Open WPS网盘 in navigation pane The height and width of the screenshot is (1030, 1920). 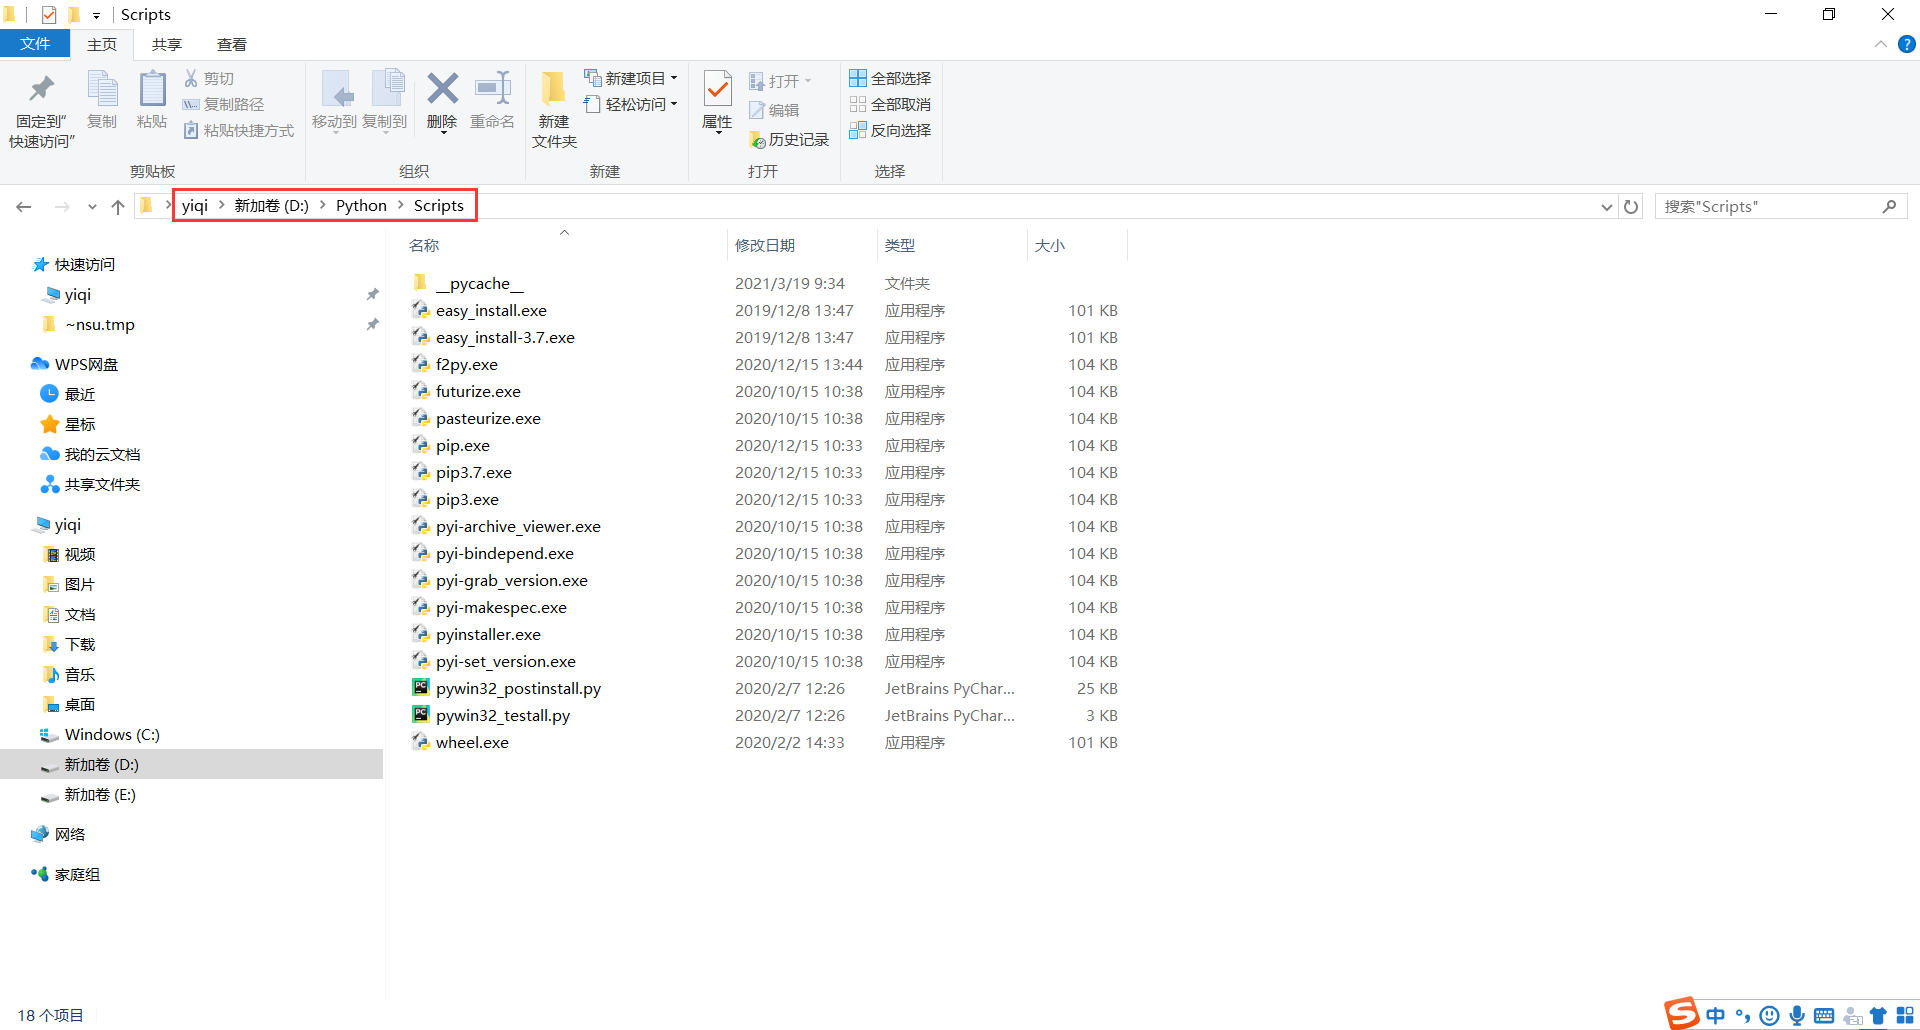(86, 364)
